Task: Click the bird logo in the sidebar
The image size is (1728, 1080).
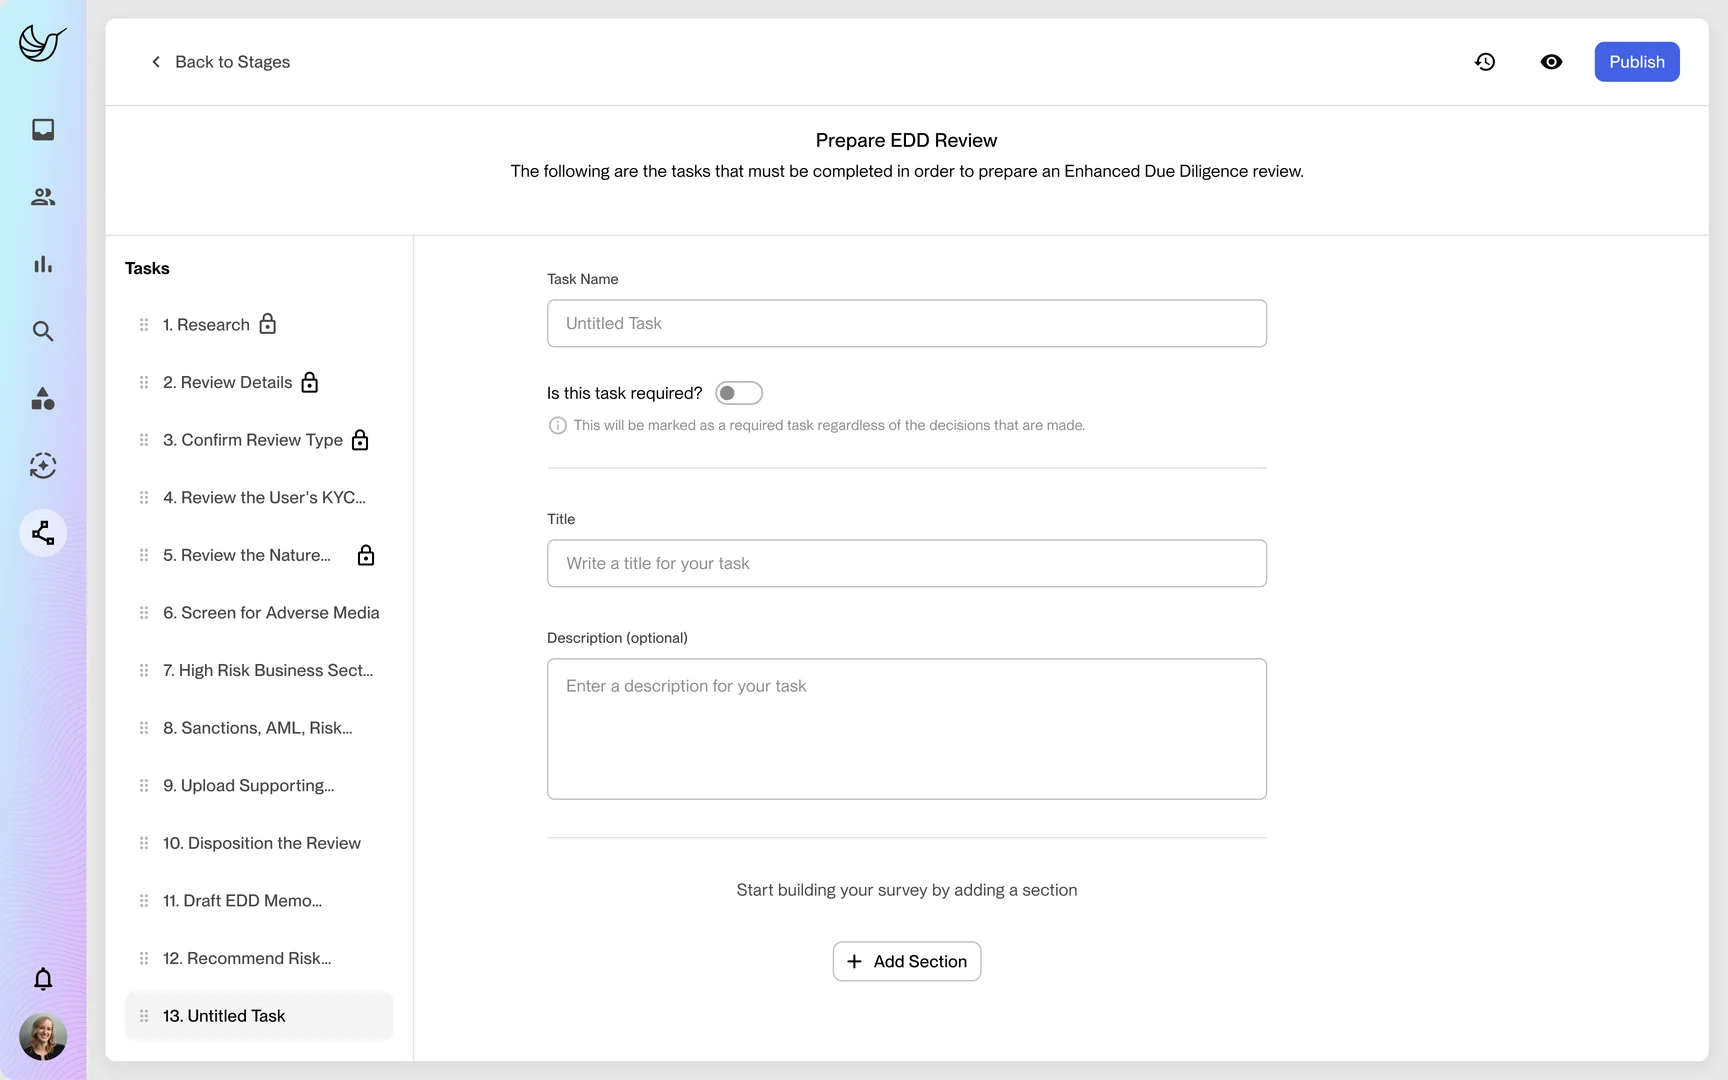Action: [43, 43]
